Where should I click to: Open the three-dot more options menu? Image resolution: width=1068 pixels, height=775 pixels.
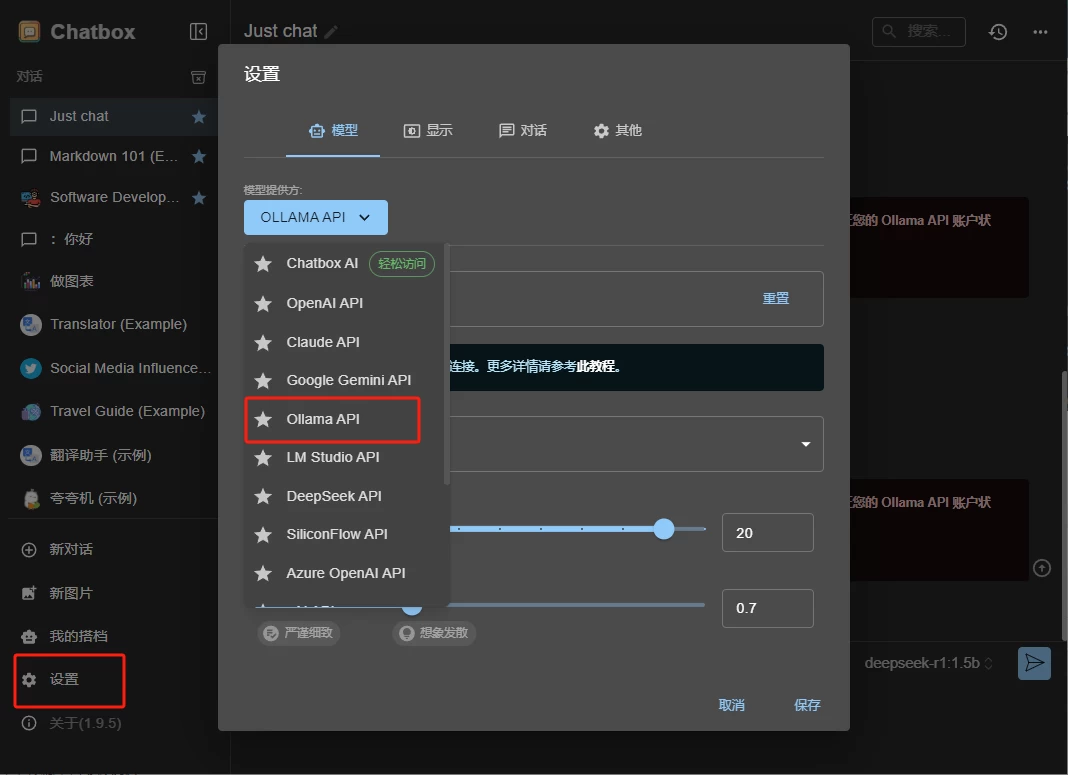click(x=1040, y=32)
